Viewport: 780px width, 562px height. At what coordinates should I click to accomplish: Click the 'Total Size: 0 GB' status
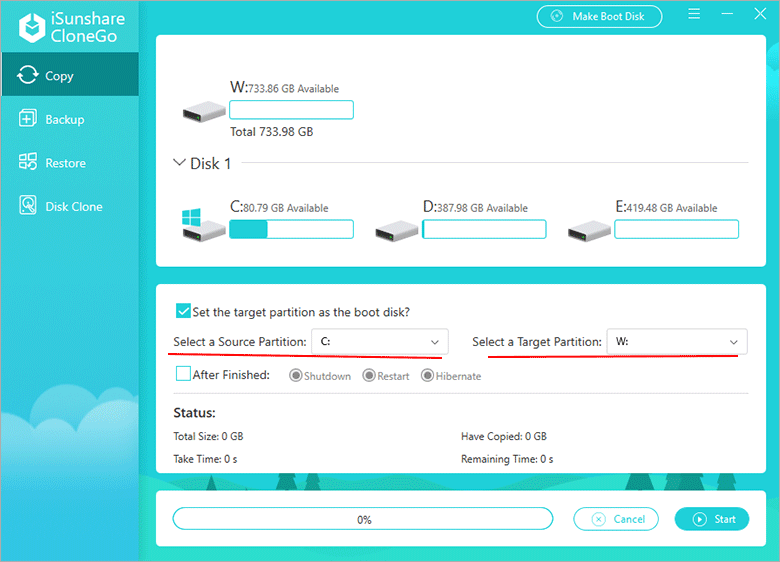pyautogui.click(x=208, y=436)
